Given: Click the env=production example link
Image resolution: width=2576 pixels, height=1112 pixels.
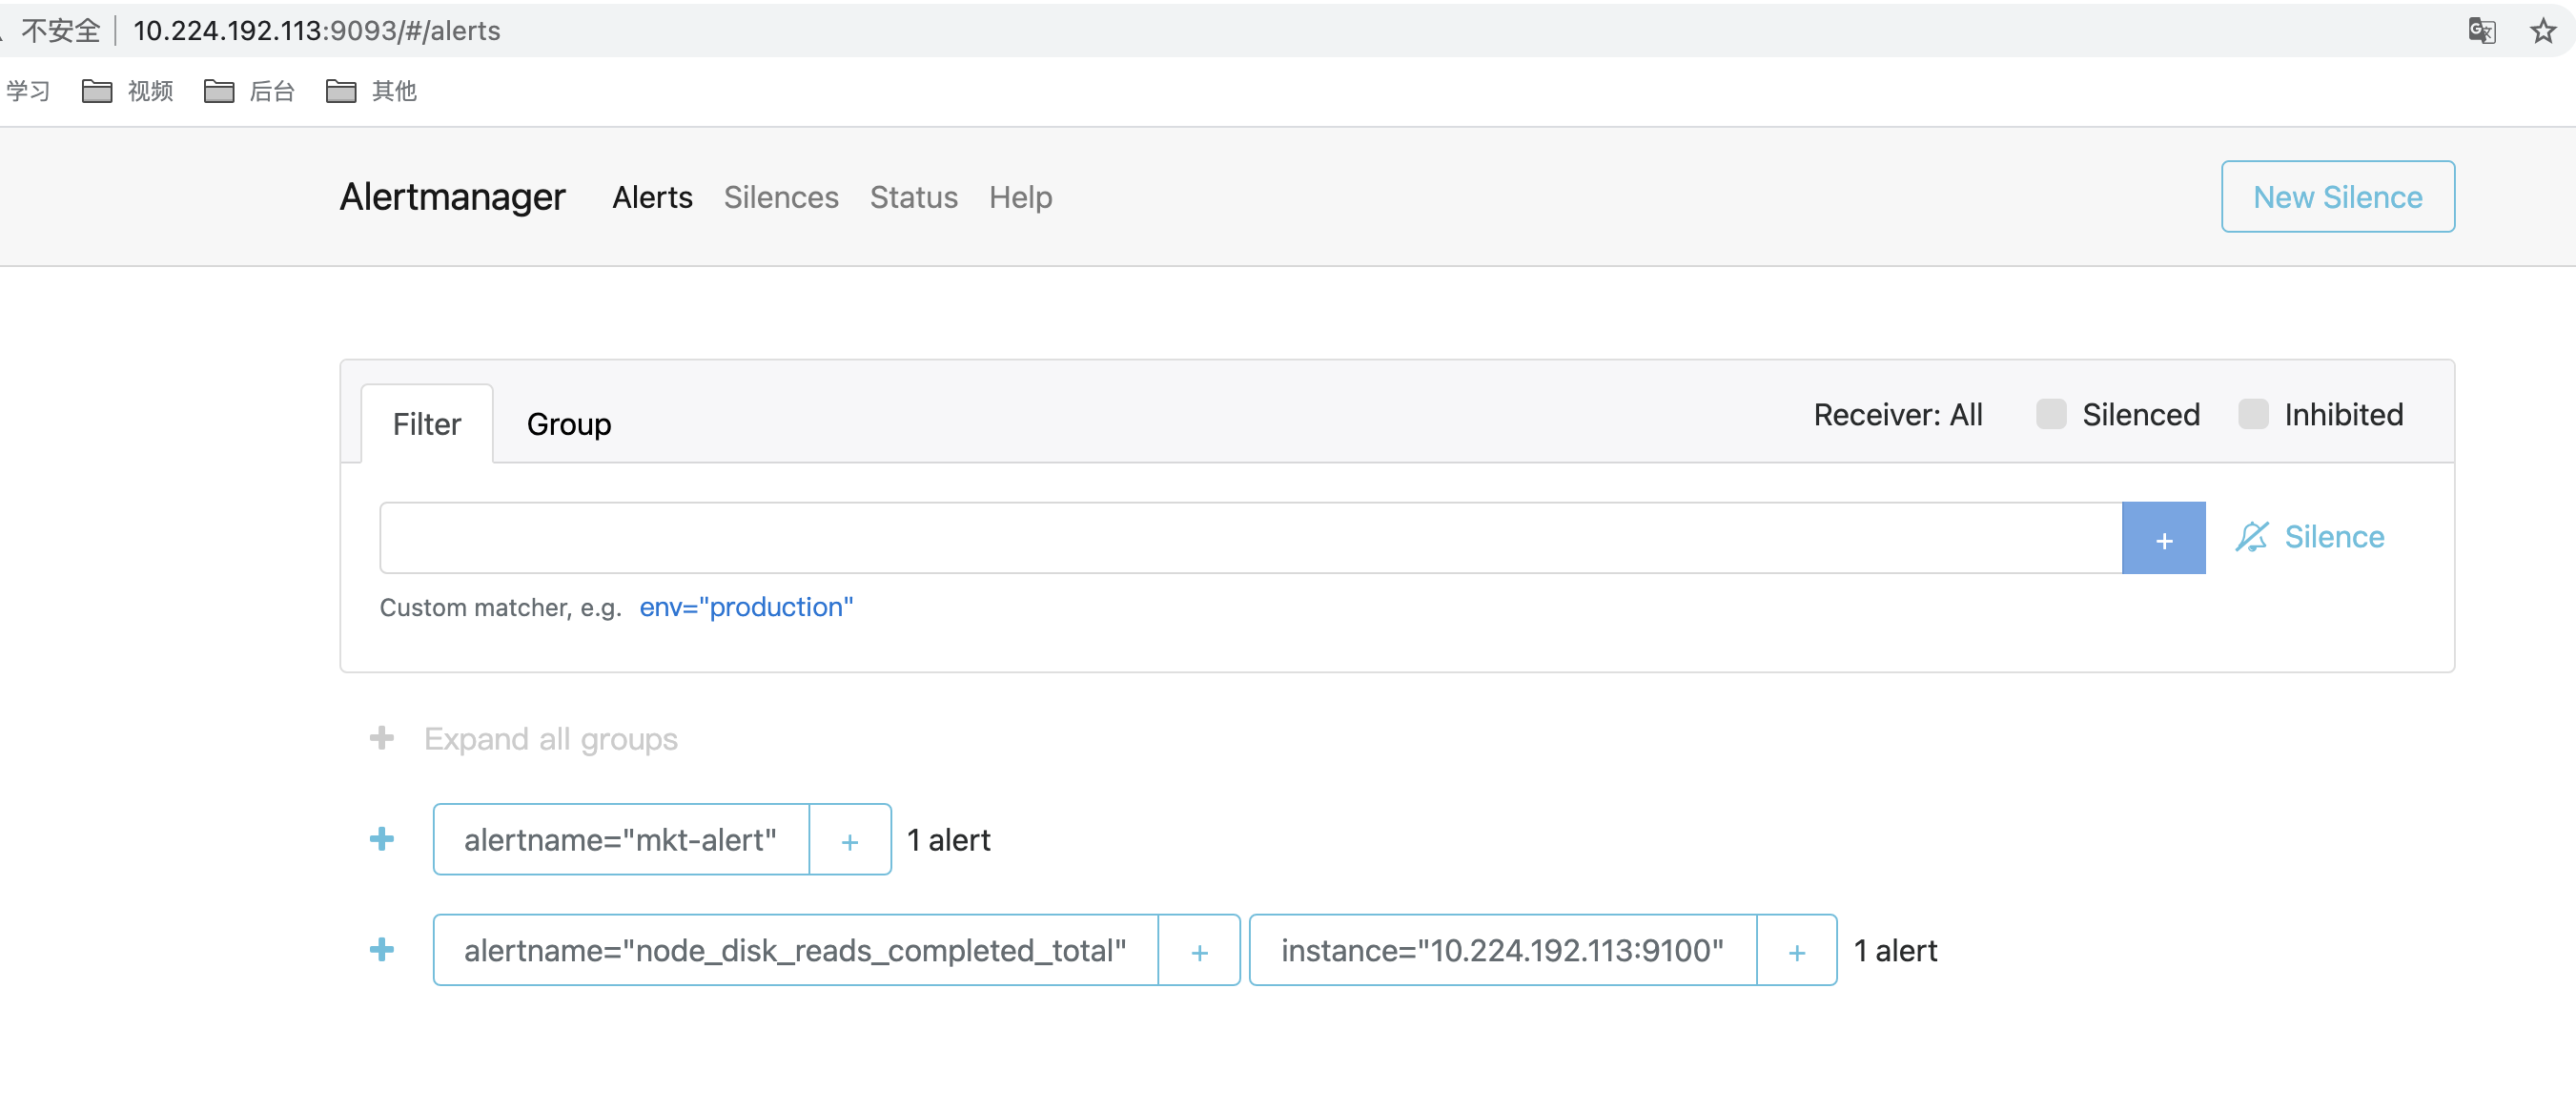Looking at the screenshot, I should click(746, 607).
